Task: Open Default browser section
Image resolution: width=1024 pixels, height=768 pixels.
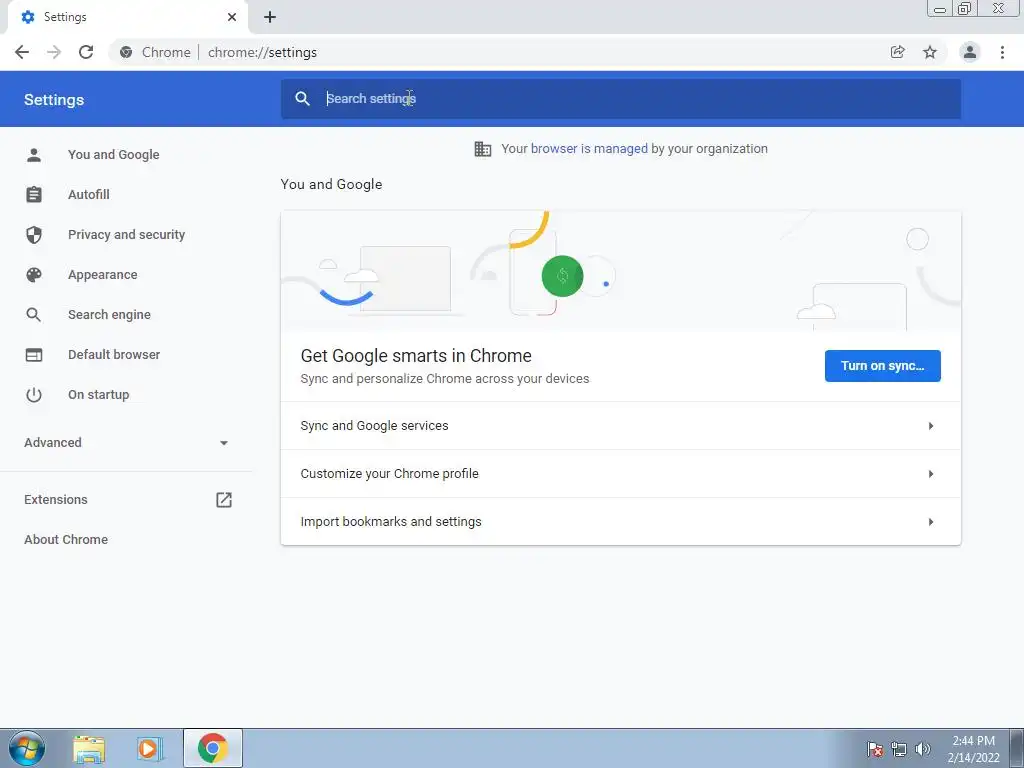Action: pyautogui.click(x=114, y=355)
